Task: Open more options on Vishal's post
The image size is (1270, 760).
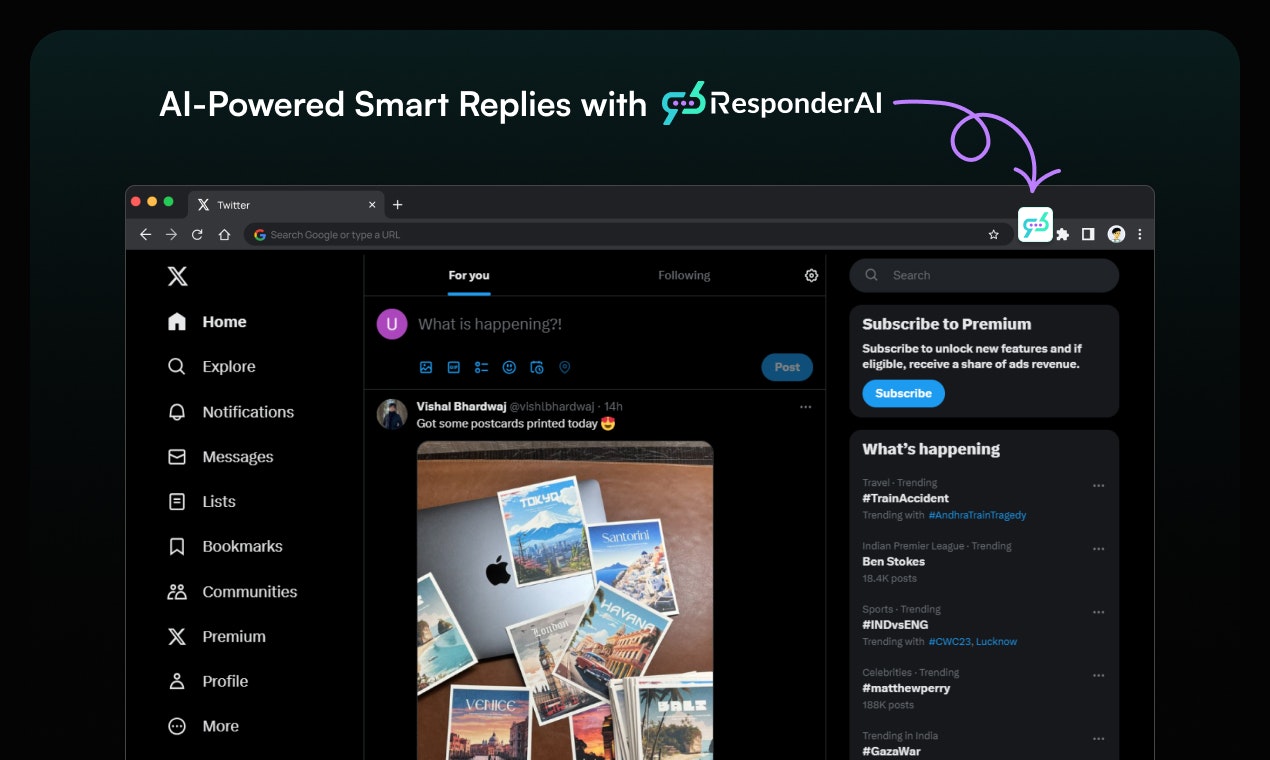Action: [x=805, y=407]
